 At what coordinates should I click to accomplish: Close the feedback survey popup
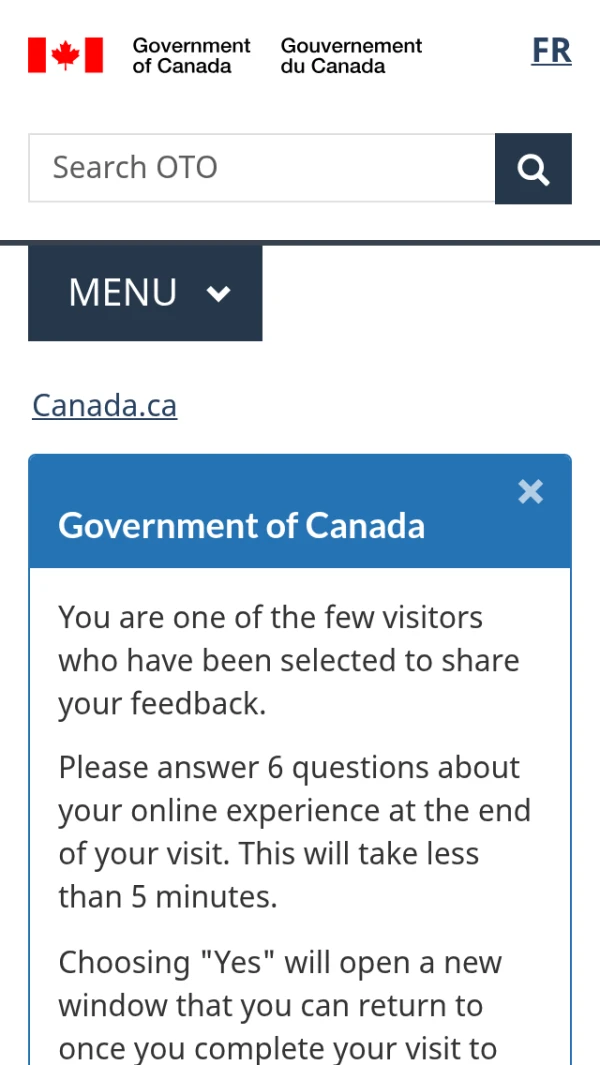530,492
